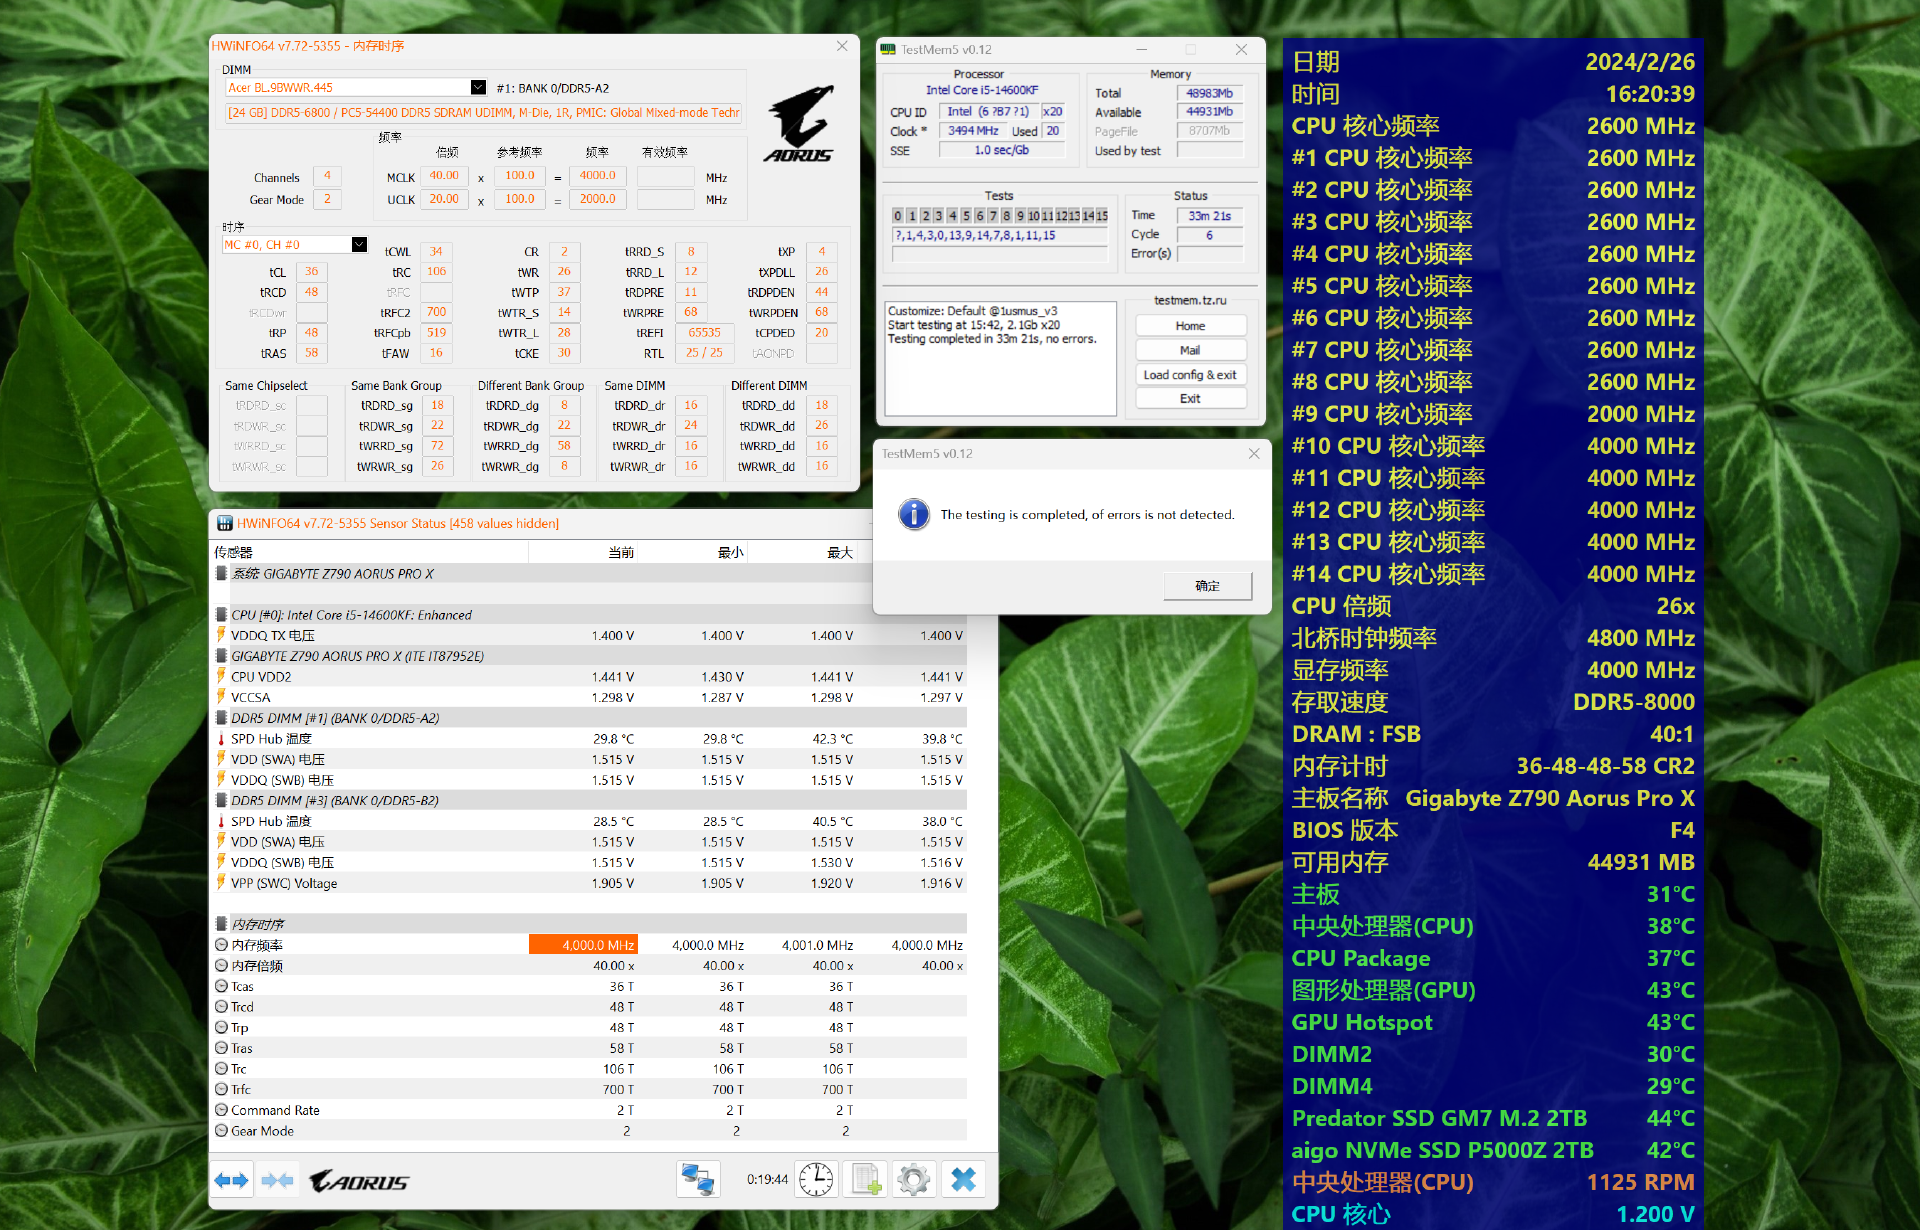
Task: Click the info icon in completion dialog
Action: [x=913, y=514]
